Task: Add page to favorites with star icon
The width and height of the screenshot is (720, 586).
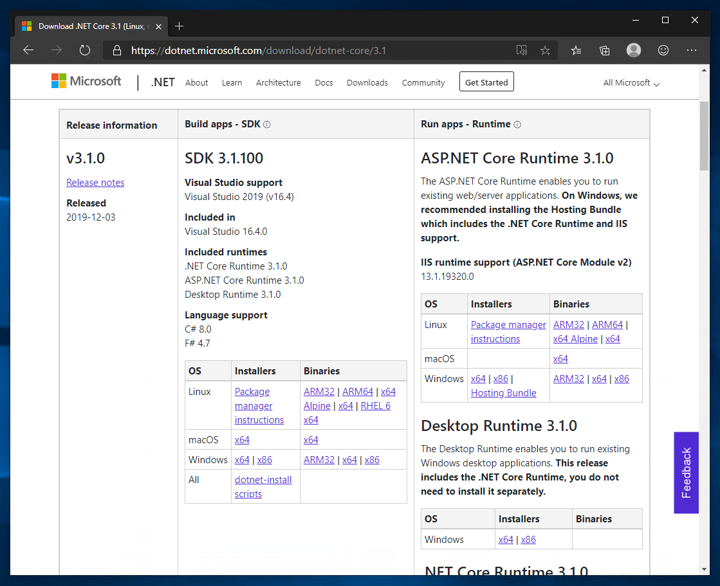Action: 545,51
